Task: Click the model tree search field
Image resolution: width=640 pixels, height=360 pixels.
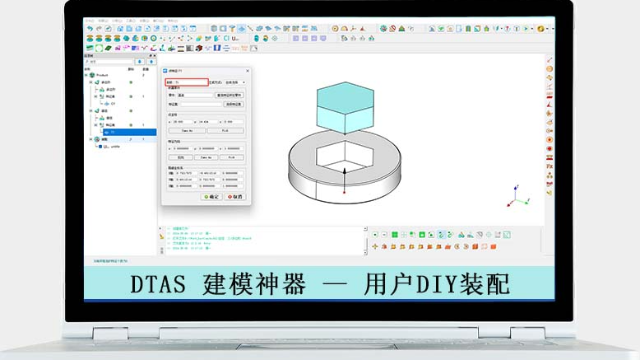Action: click(109, 62)
